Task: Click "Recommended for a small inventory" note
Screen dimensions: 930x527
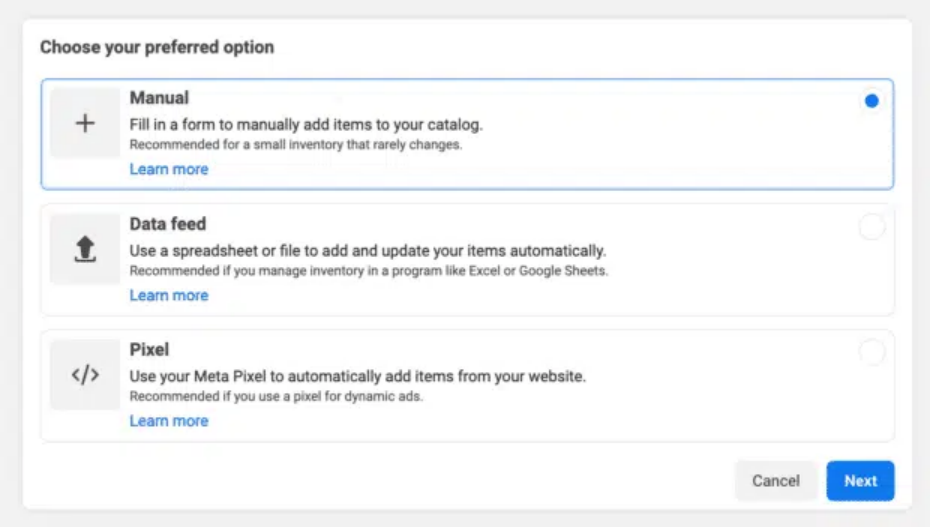Action: click(x=296, y=145)
